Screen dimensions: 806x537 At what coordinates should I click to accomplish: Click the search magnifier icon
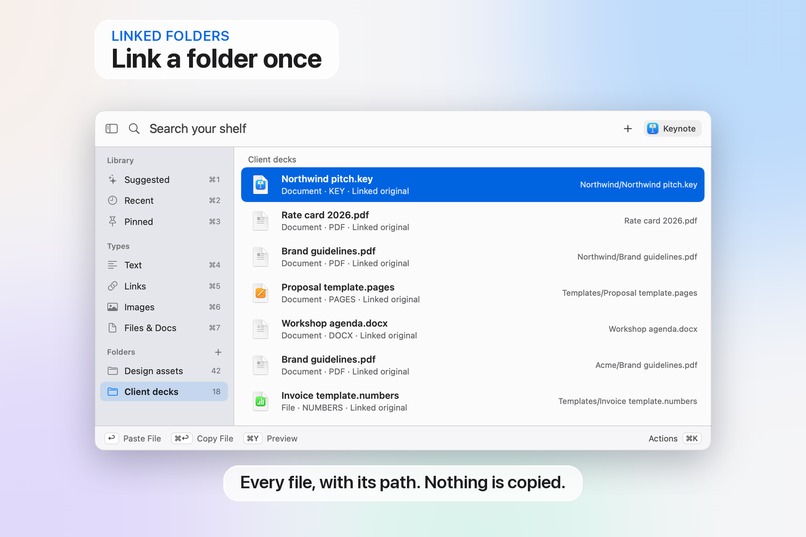coord(134,128)
